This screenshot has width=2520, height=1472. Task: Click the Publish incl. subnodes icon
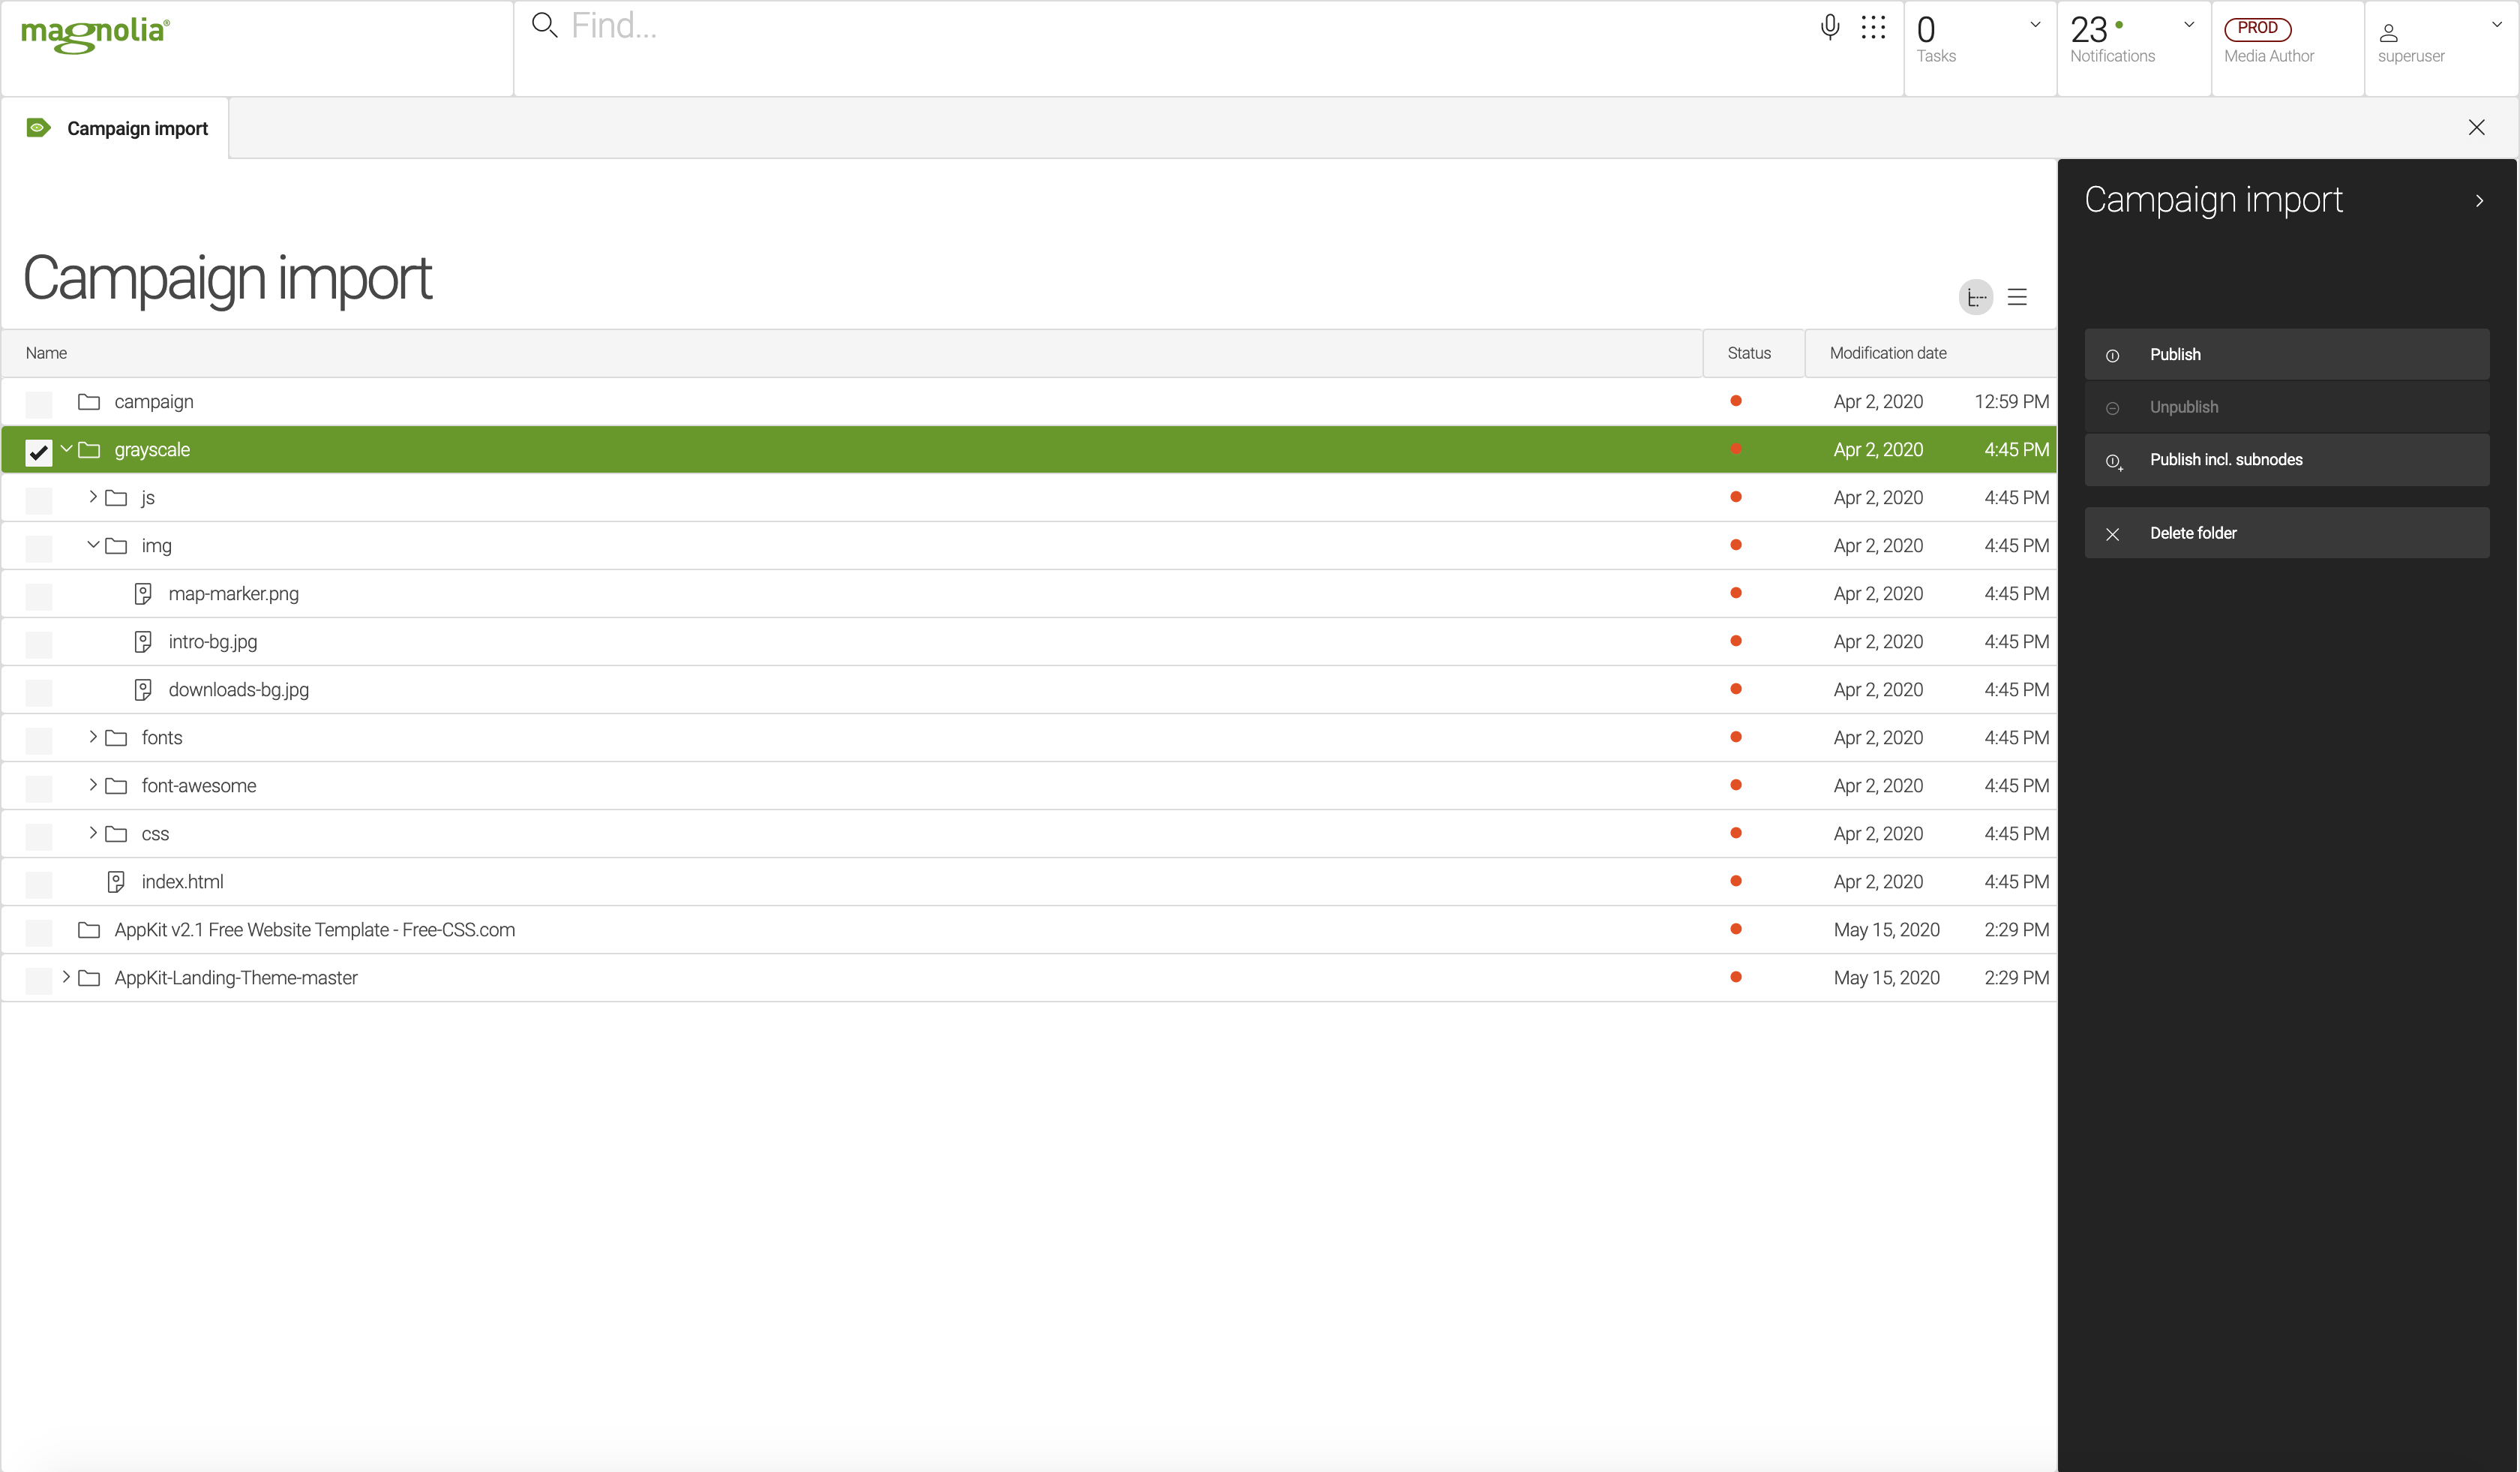pyautogui.click(x=2113, y=460)
